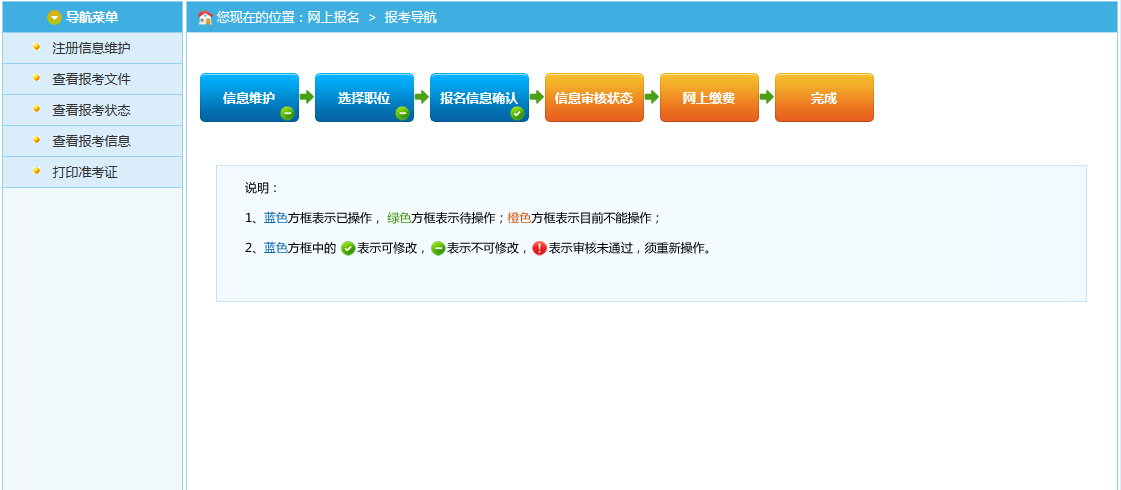Click the minus status icon on 选择职位

tap(402, 113)
